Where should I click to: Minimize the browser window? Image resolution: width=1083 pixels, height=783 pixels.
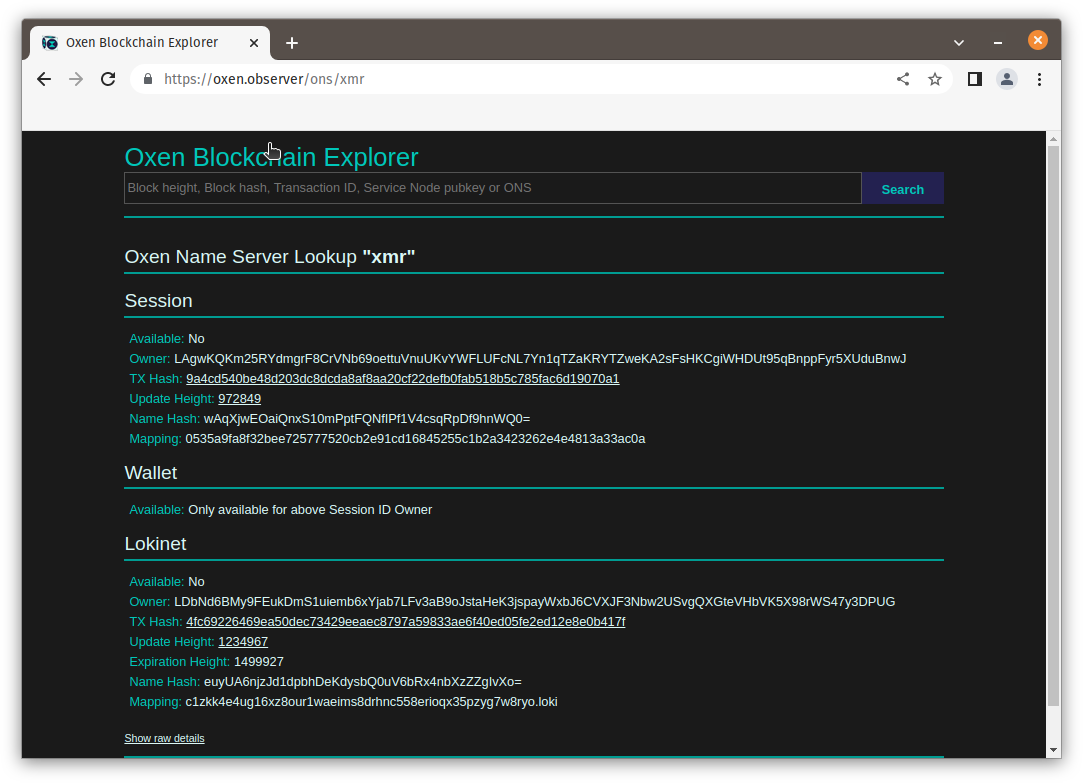pyautogui.click(x=998, y=43)
